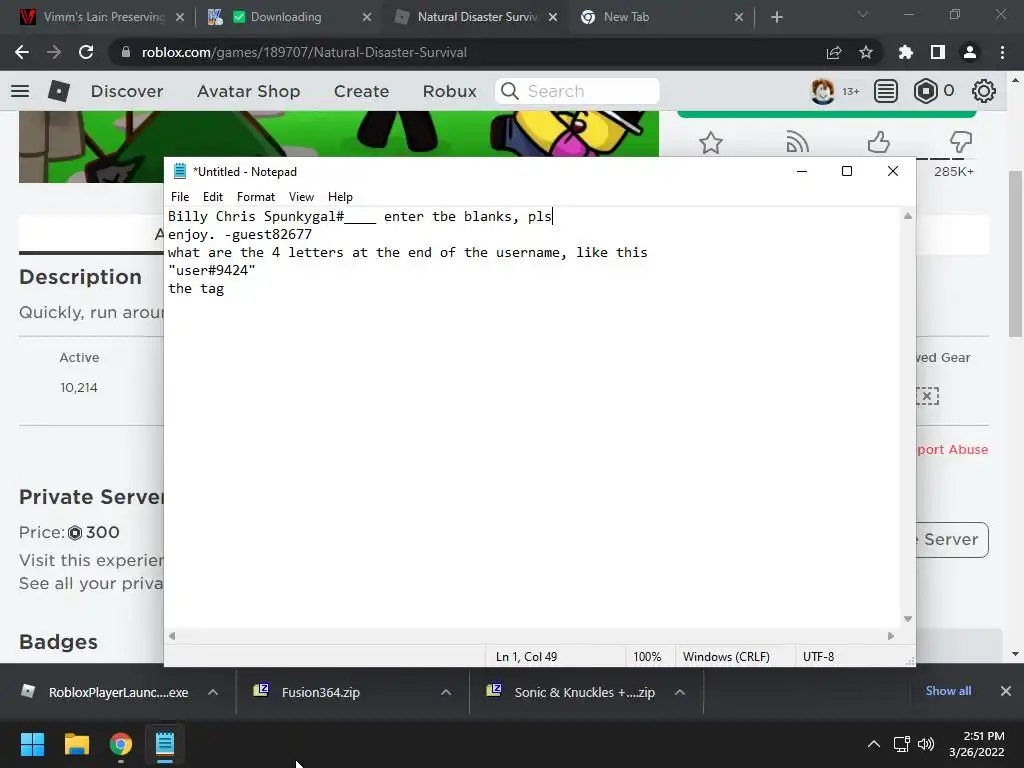Bookmark this page with the star
Image resolution: width=1024 pixels, height=768 pixels.
tap(866, 52)
